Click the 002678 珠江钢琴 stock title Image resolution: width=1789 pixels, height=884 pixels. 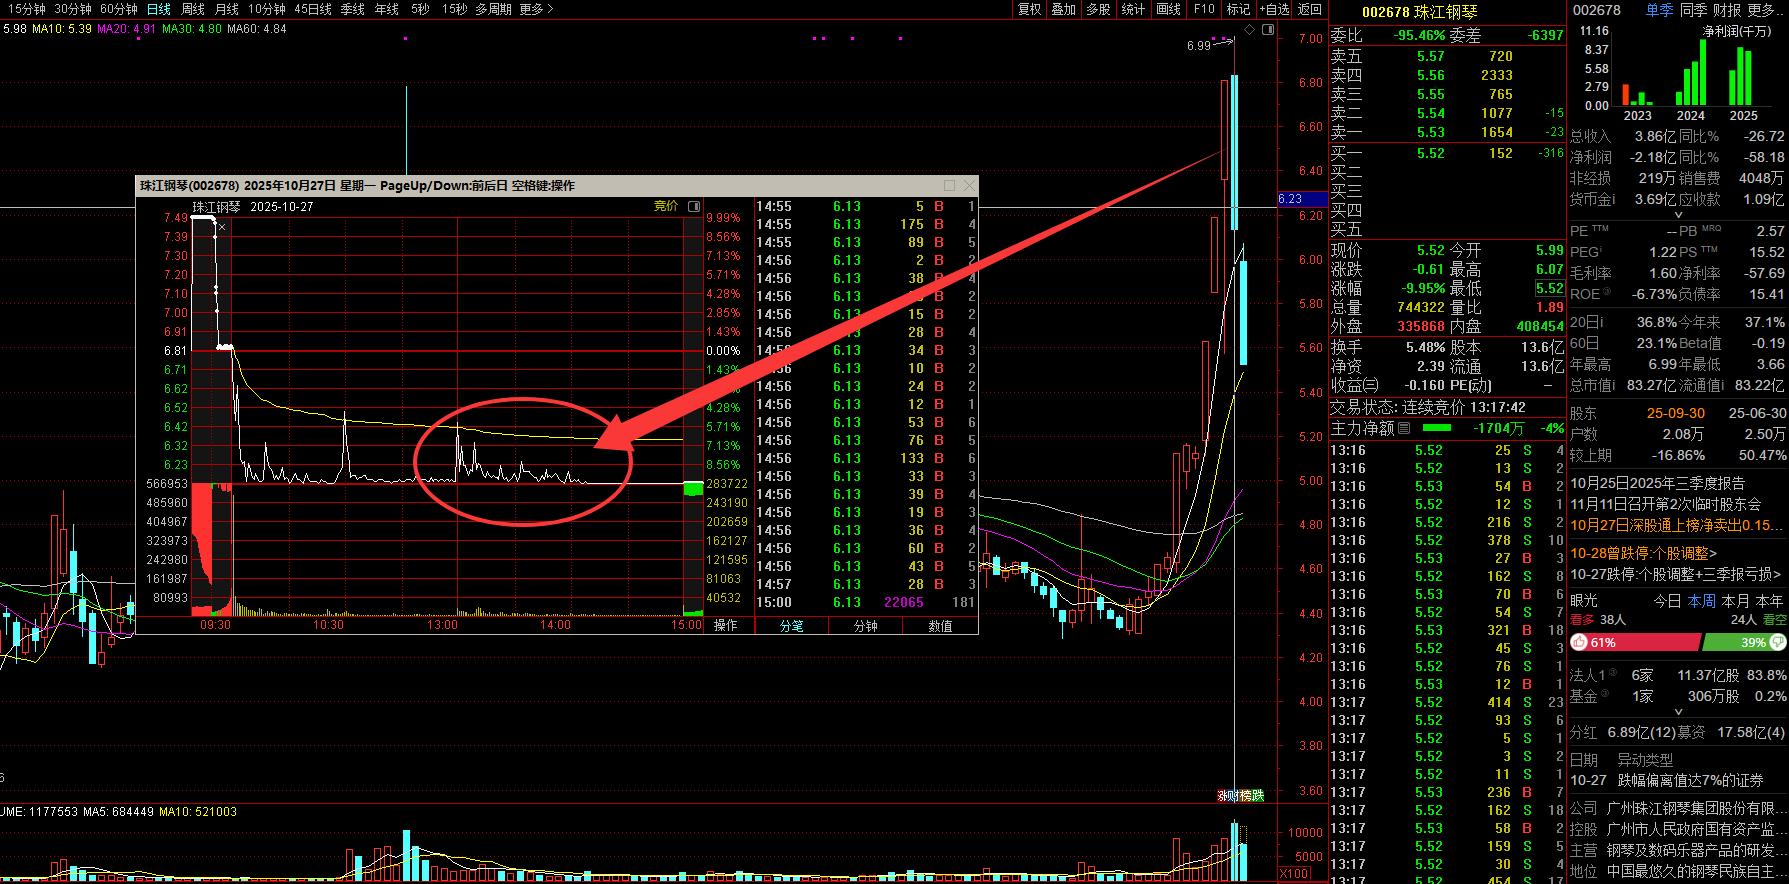(1419, 12)
